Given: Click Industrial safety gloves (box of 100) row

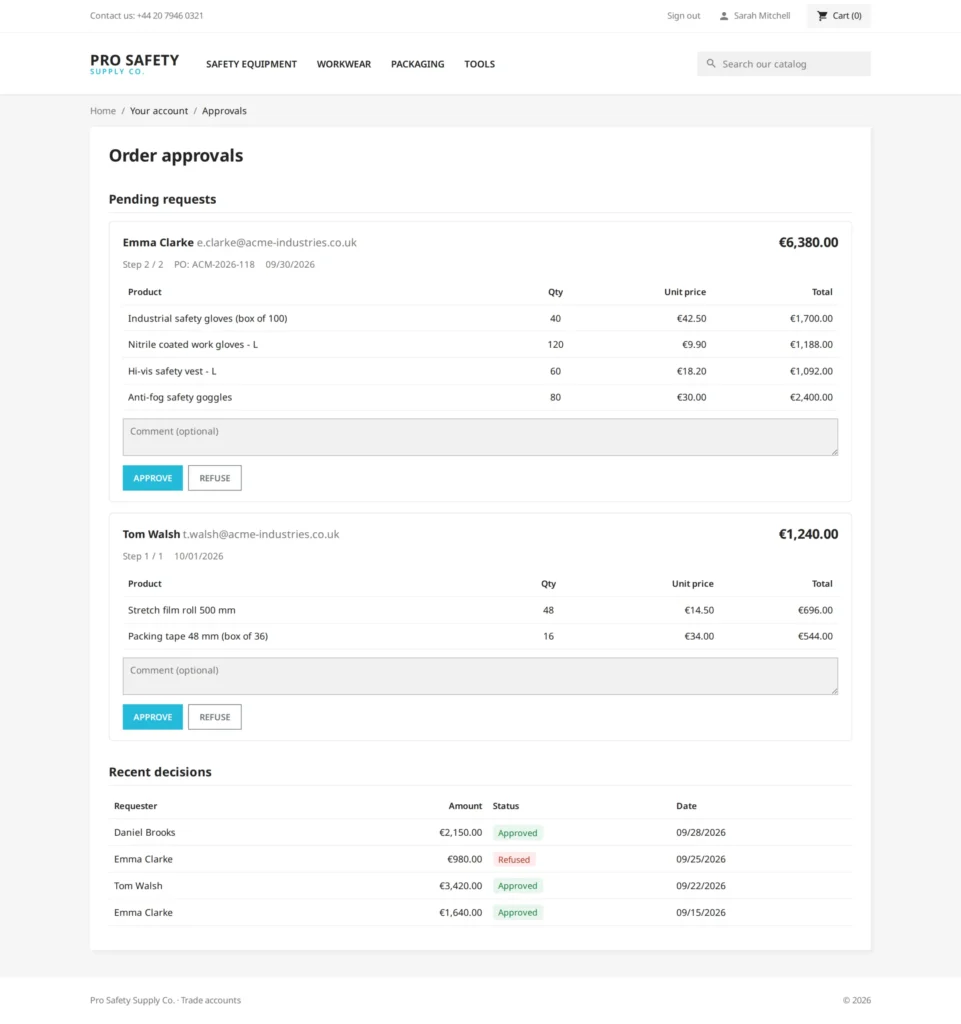Looking at the screenshot, I should point(480,319).
